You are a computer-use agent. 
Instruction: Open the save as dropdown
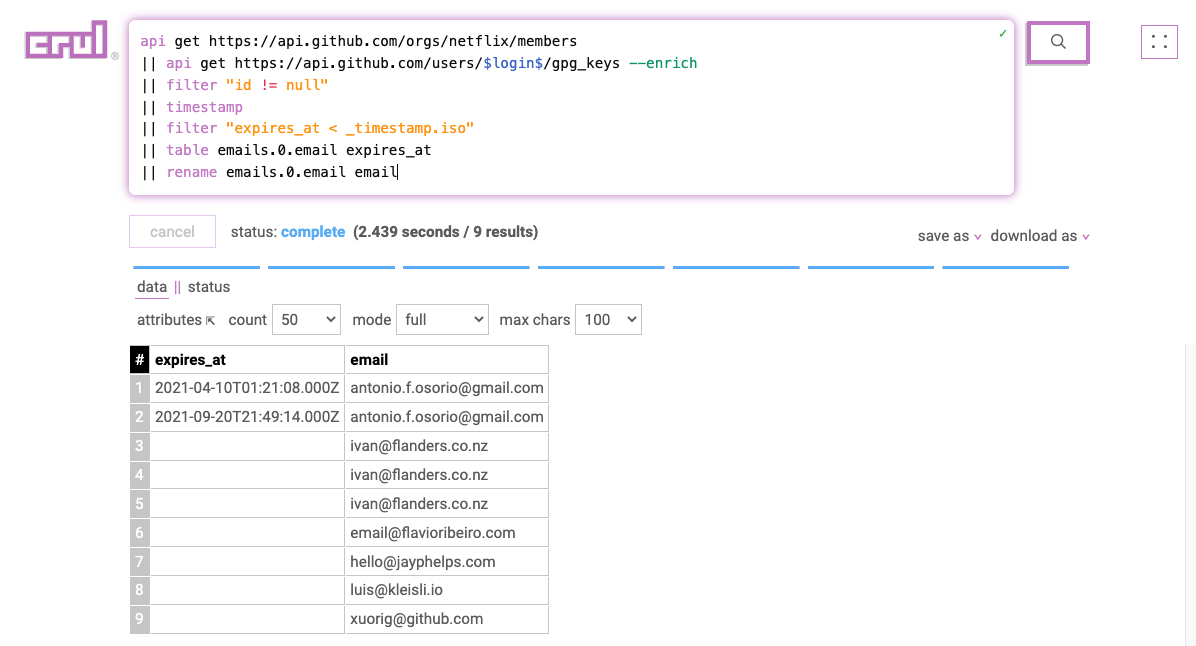tap(949, 236)
